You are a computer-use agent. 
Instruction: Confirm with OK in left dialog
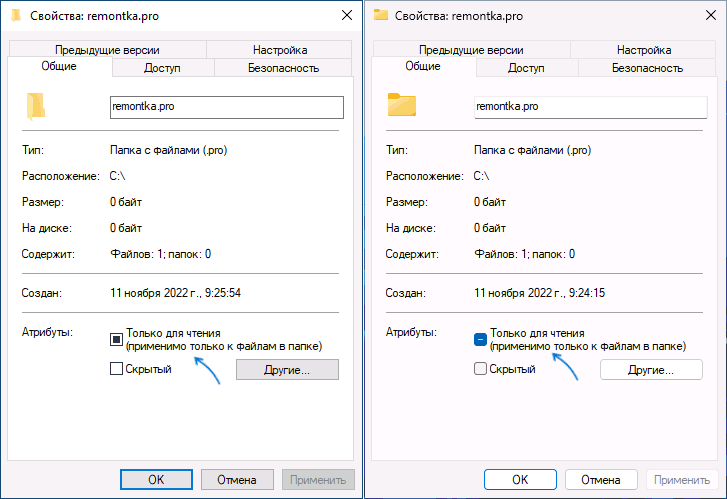(x=156, y=480)
